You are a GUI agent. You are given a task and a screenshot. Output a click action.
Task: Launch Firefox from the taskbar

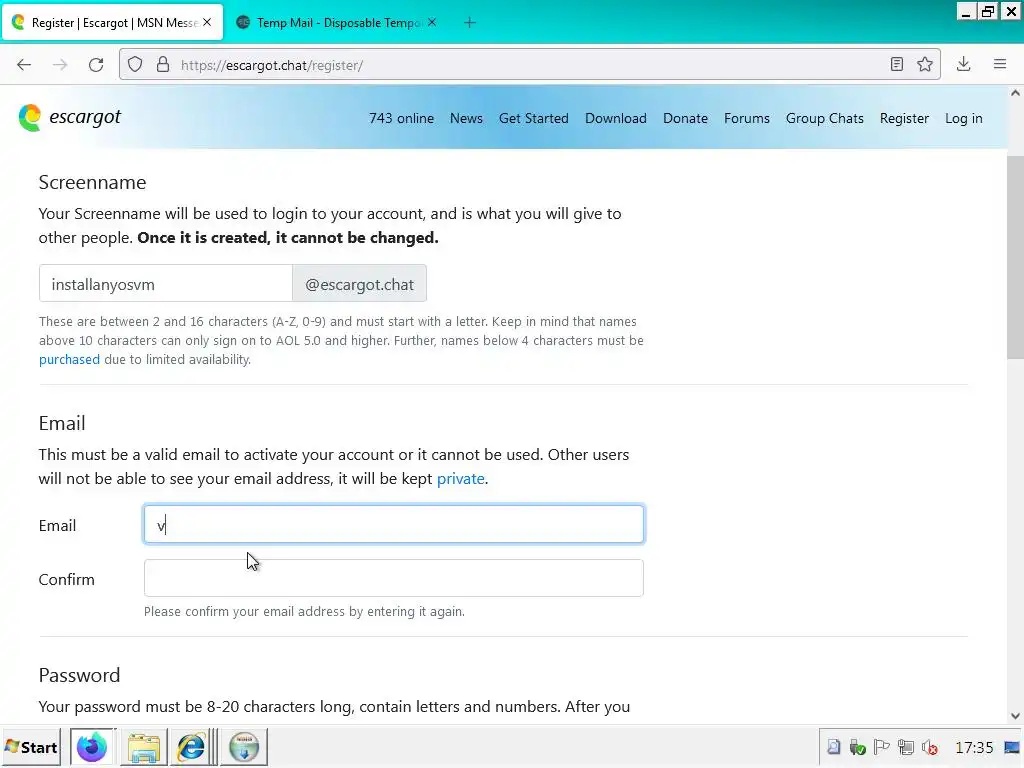point(92,747)
